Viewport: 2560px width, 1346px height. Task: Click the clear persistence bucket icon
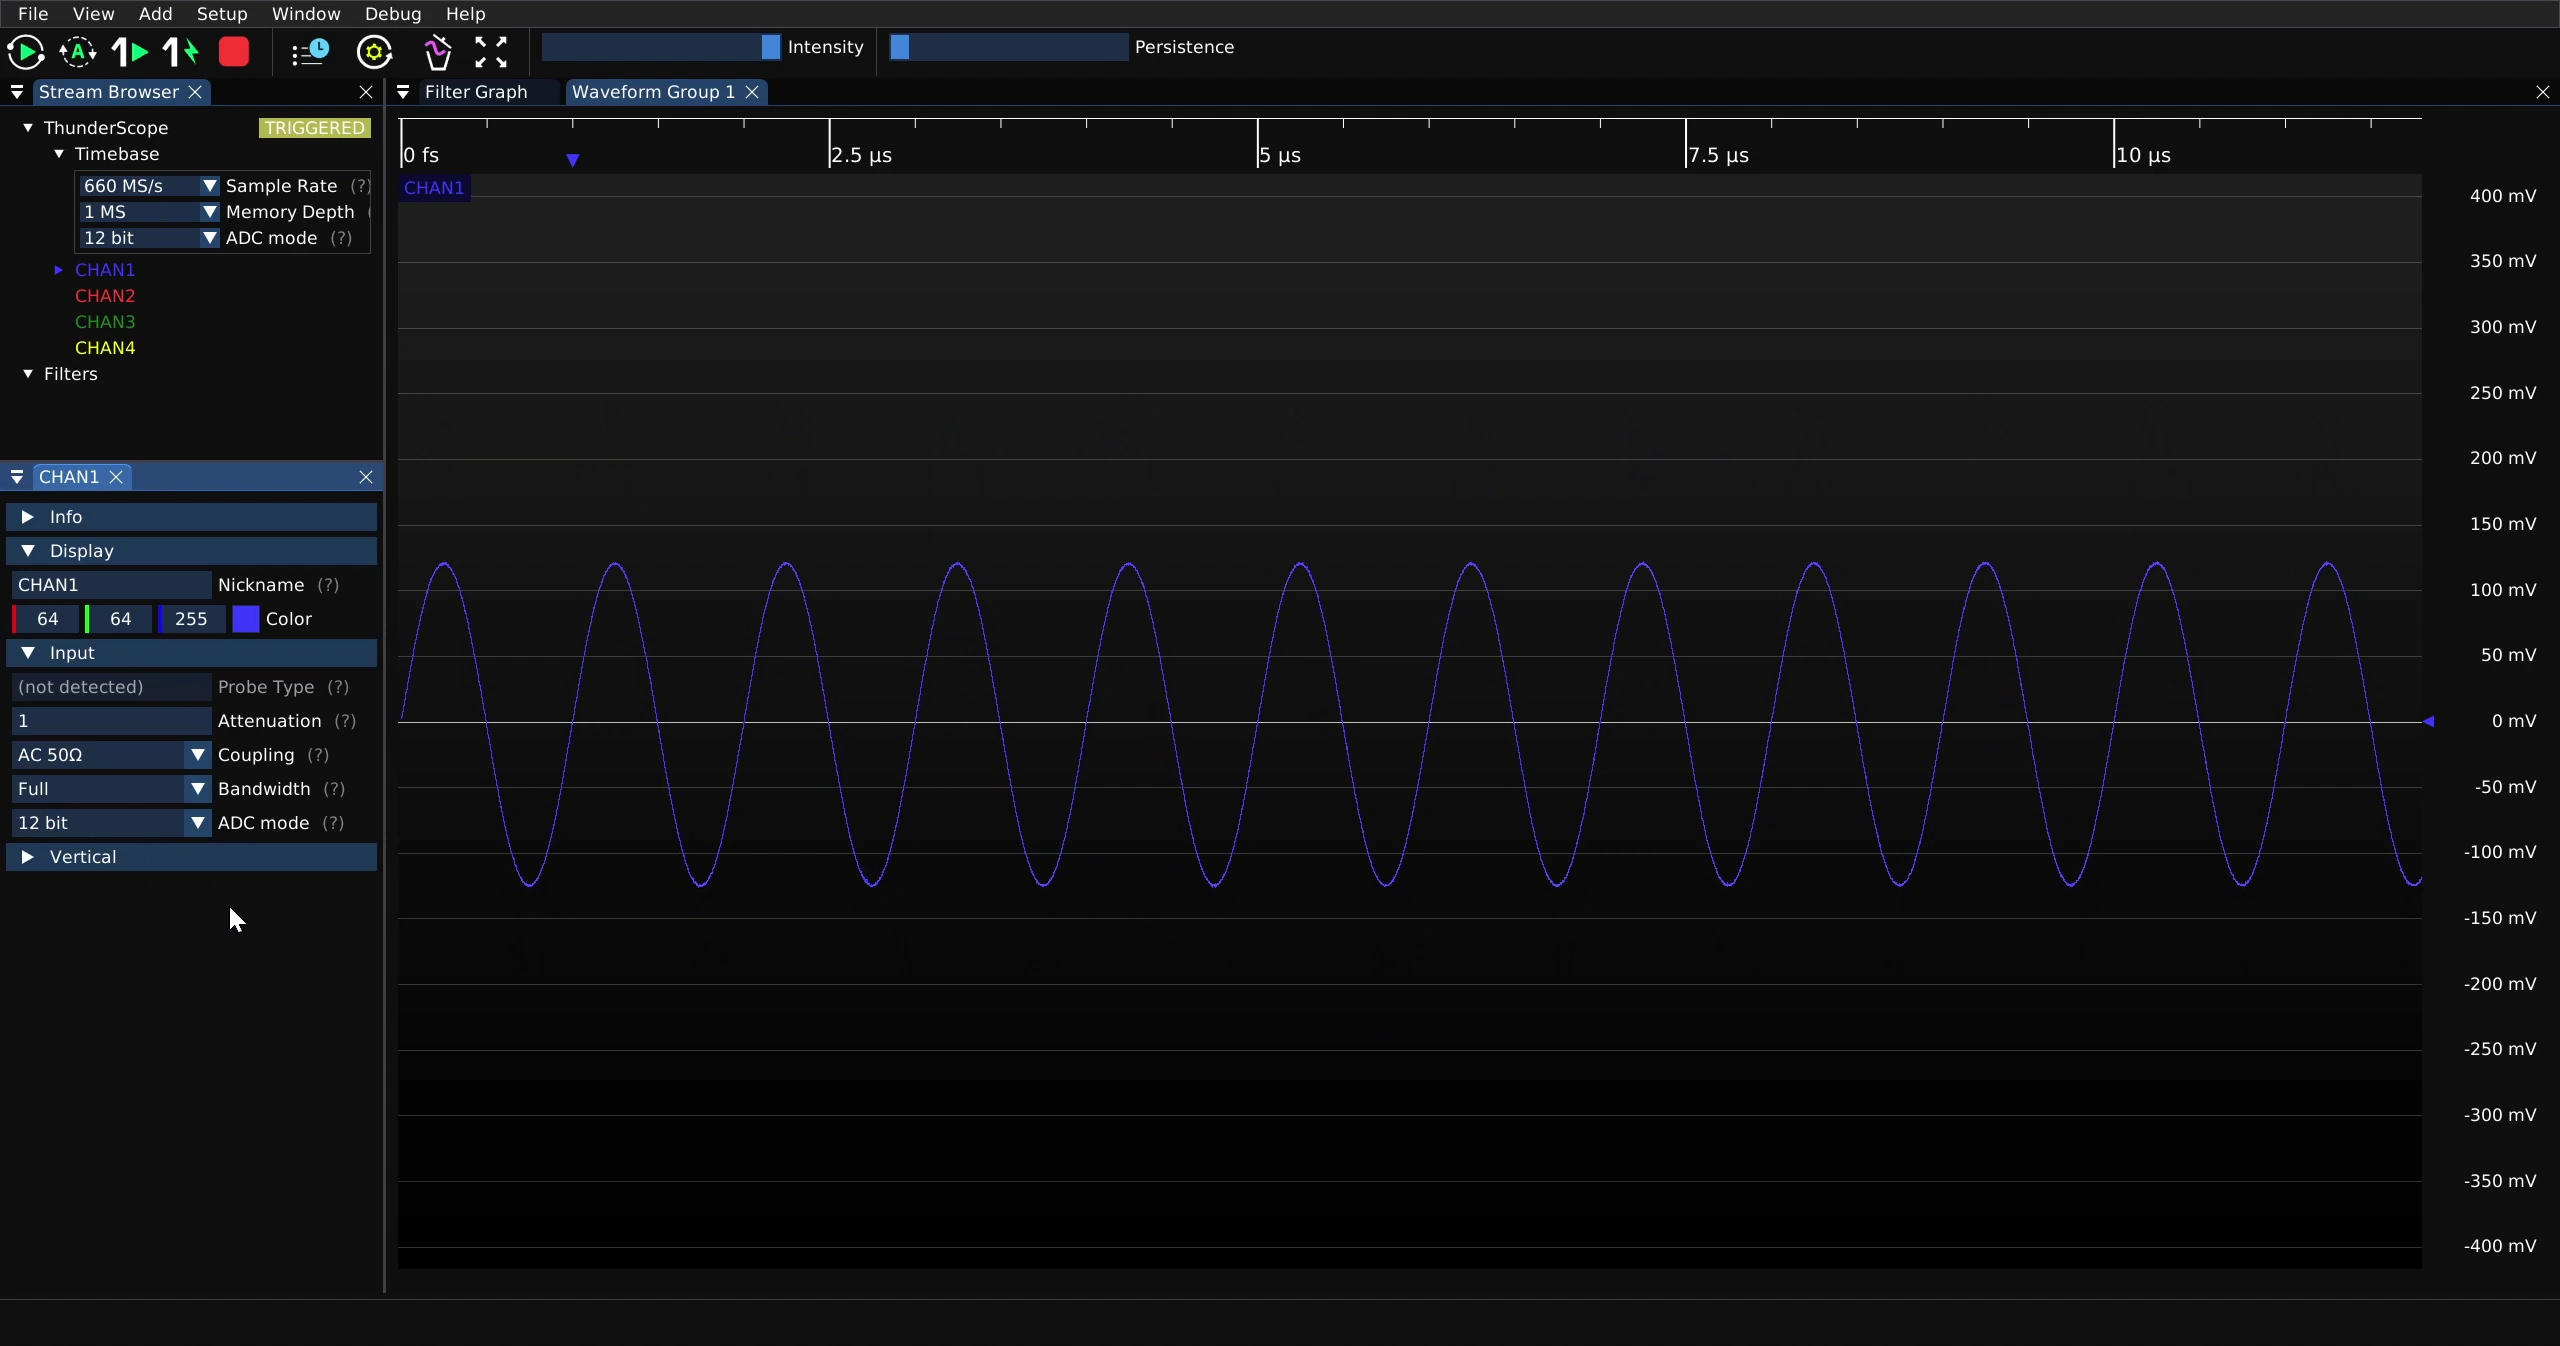[x=437, y=52]
